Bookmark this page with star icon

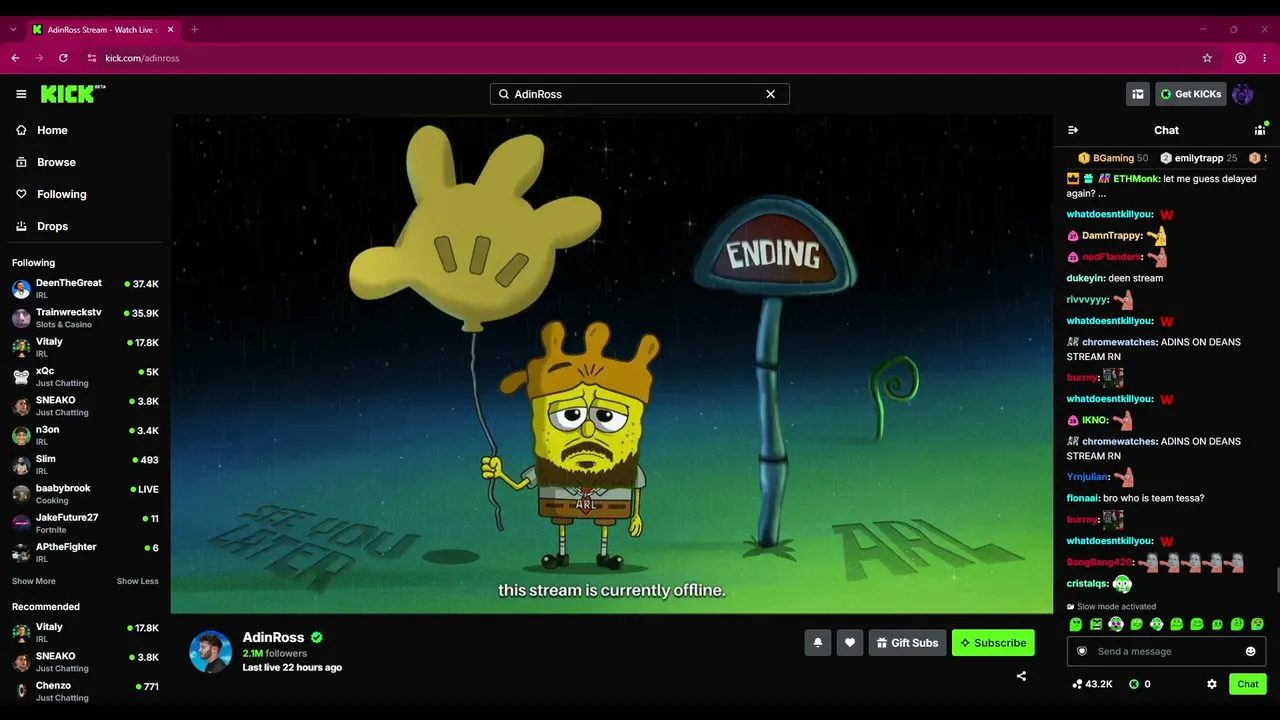1207,58
